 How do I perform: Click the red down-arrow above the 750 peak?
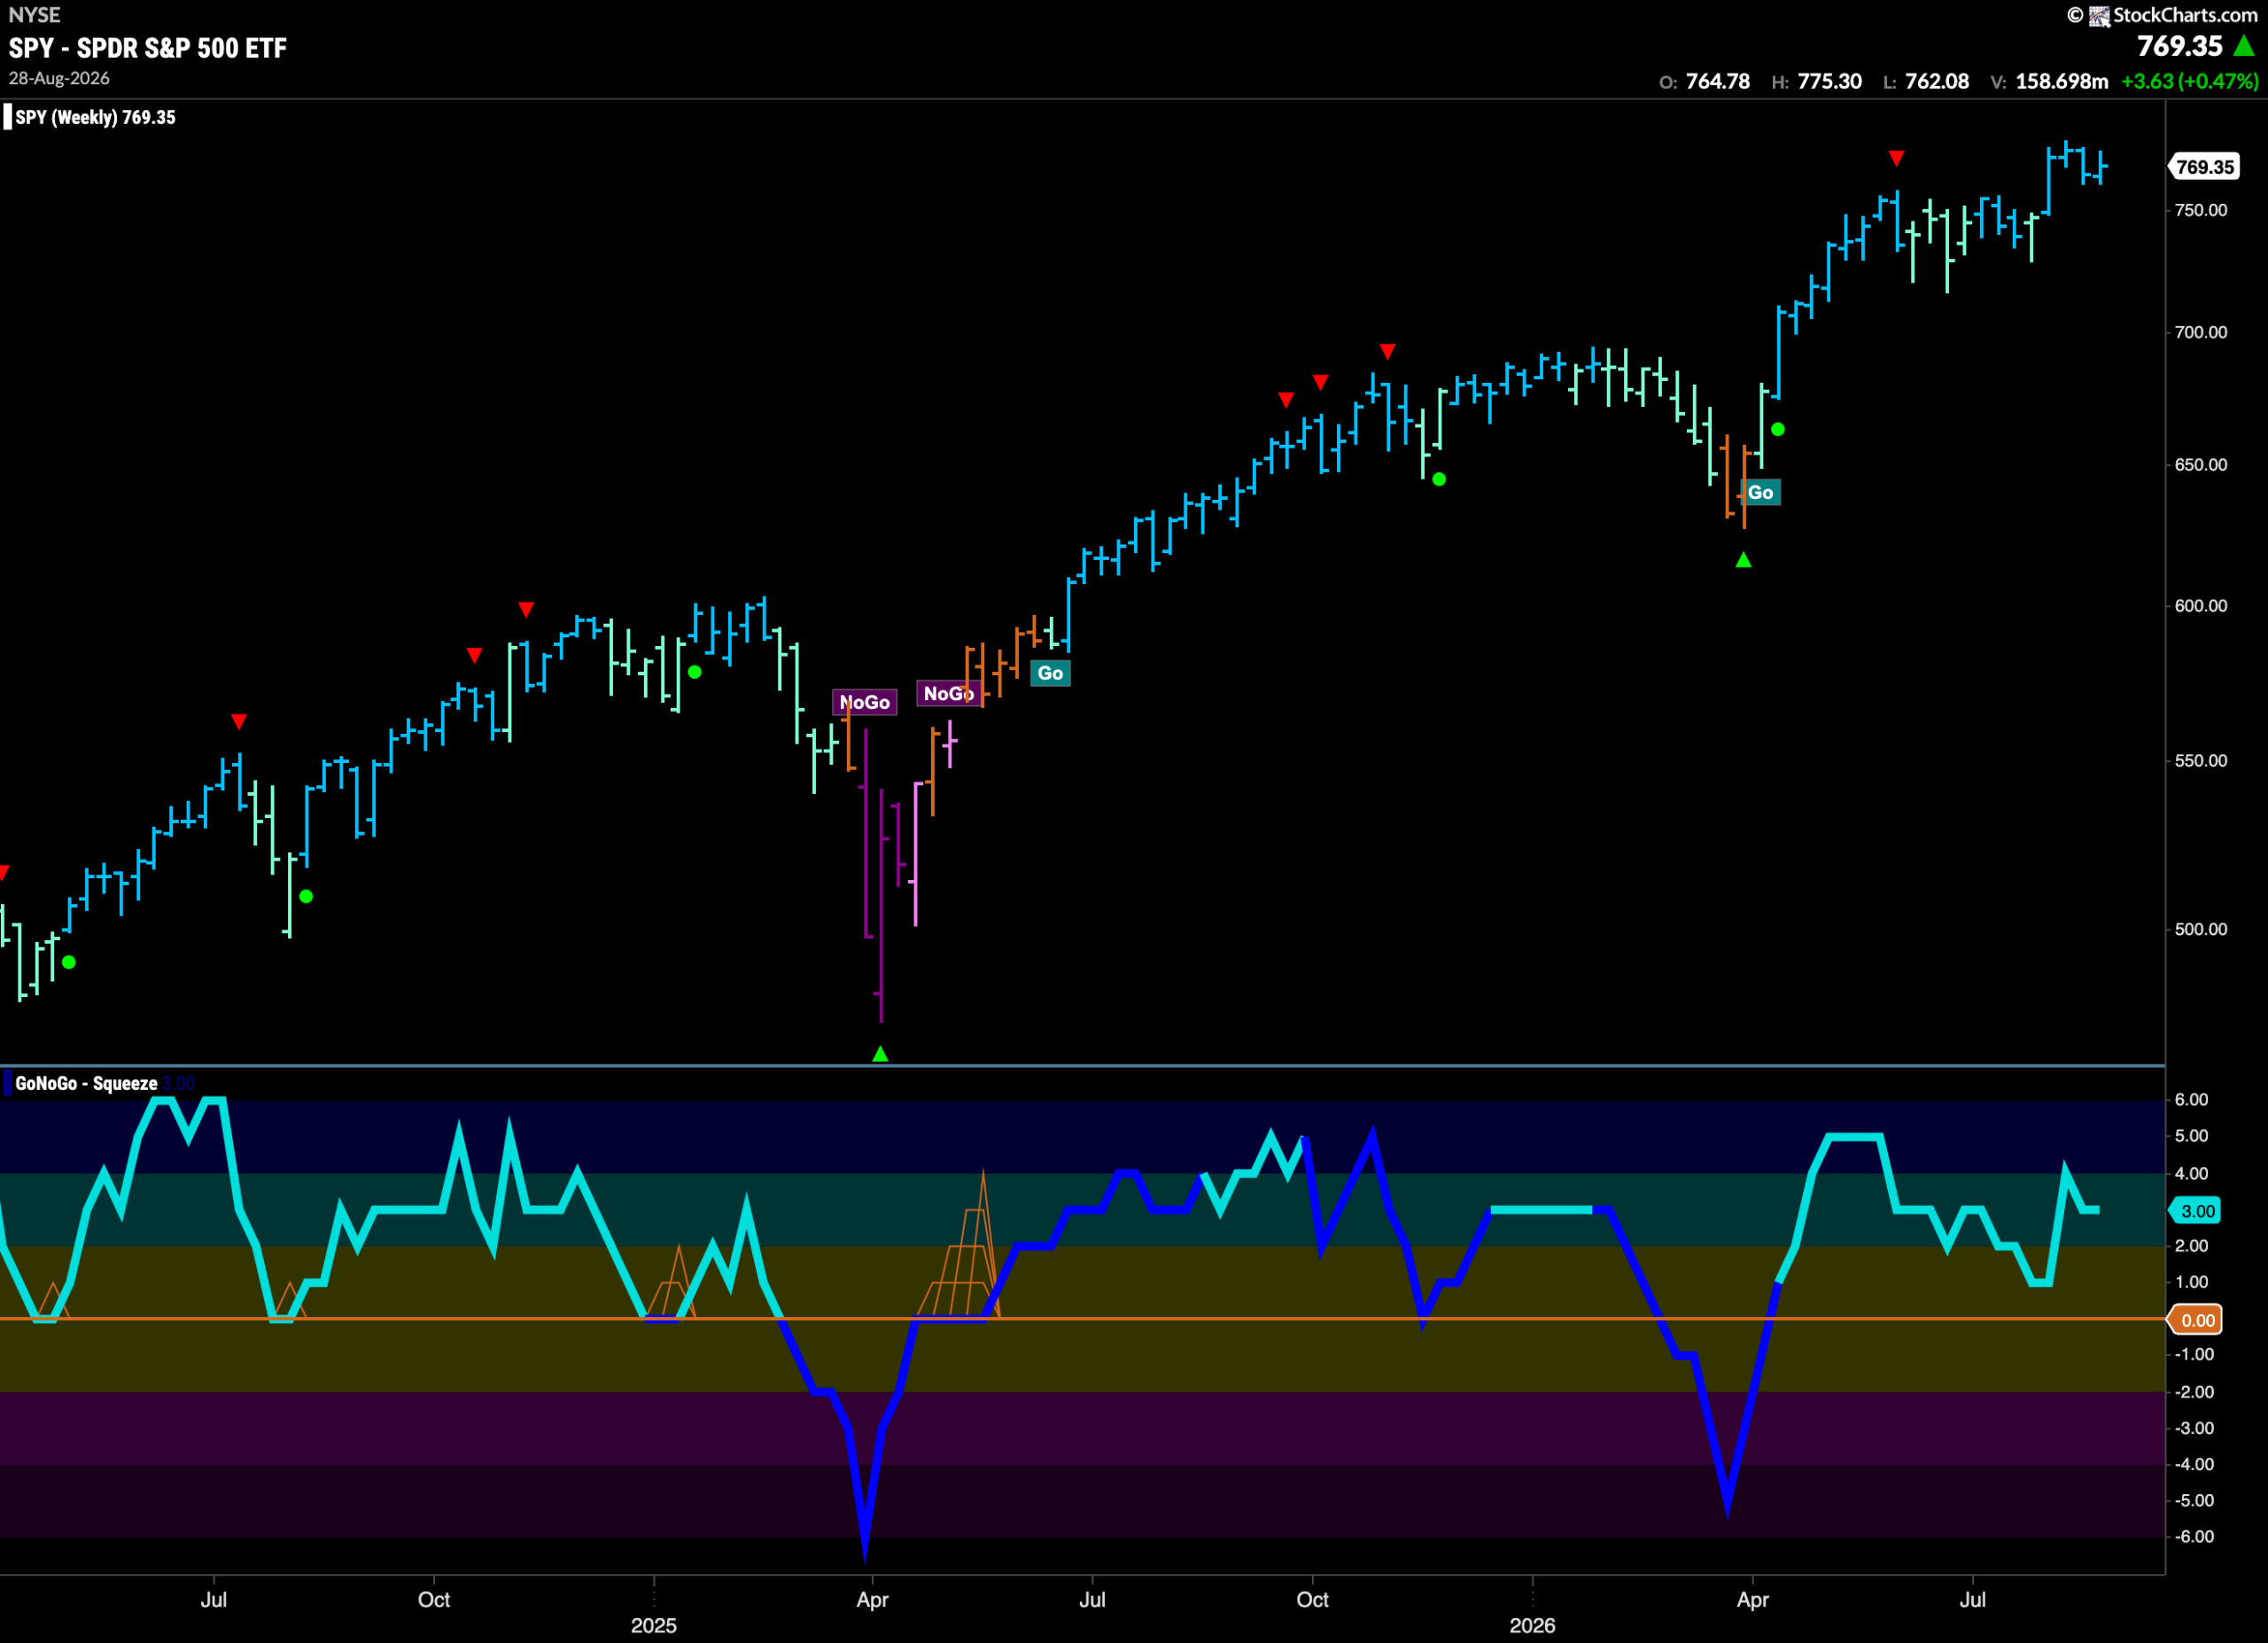point(1896,158)
